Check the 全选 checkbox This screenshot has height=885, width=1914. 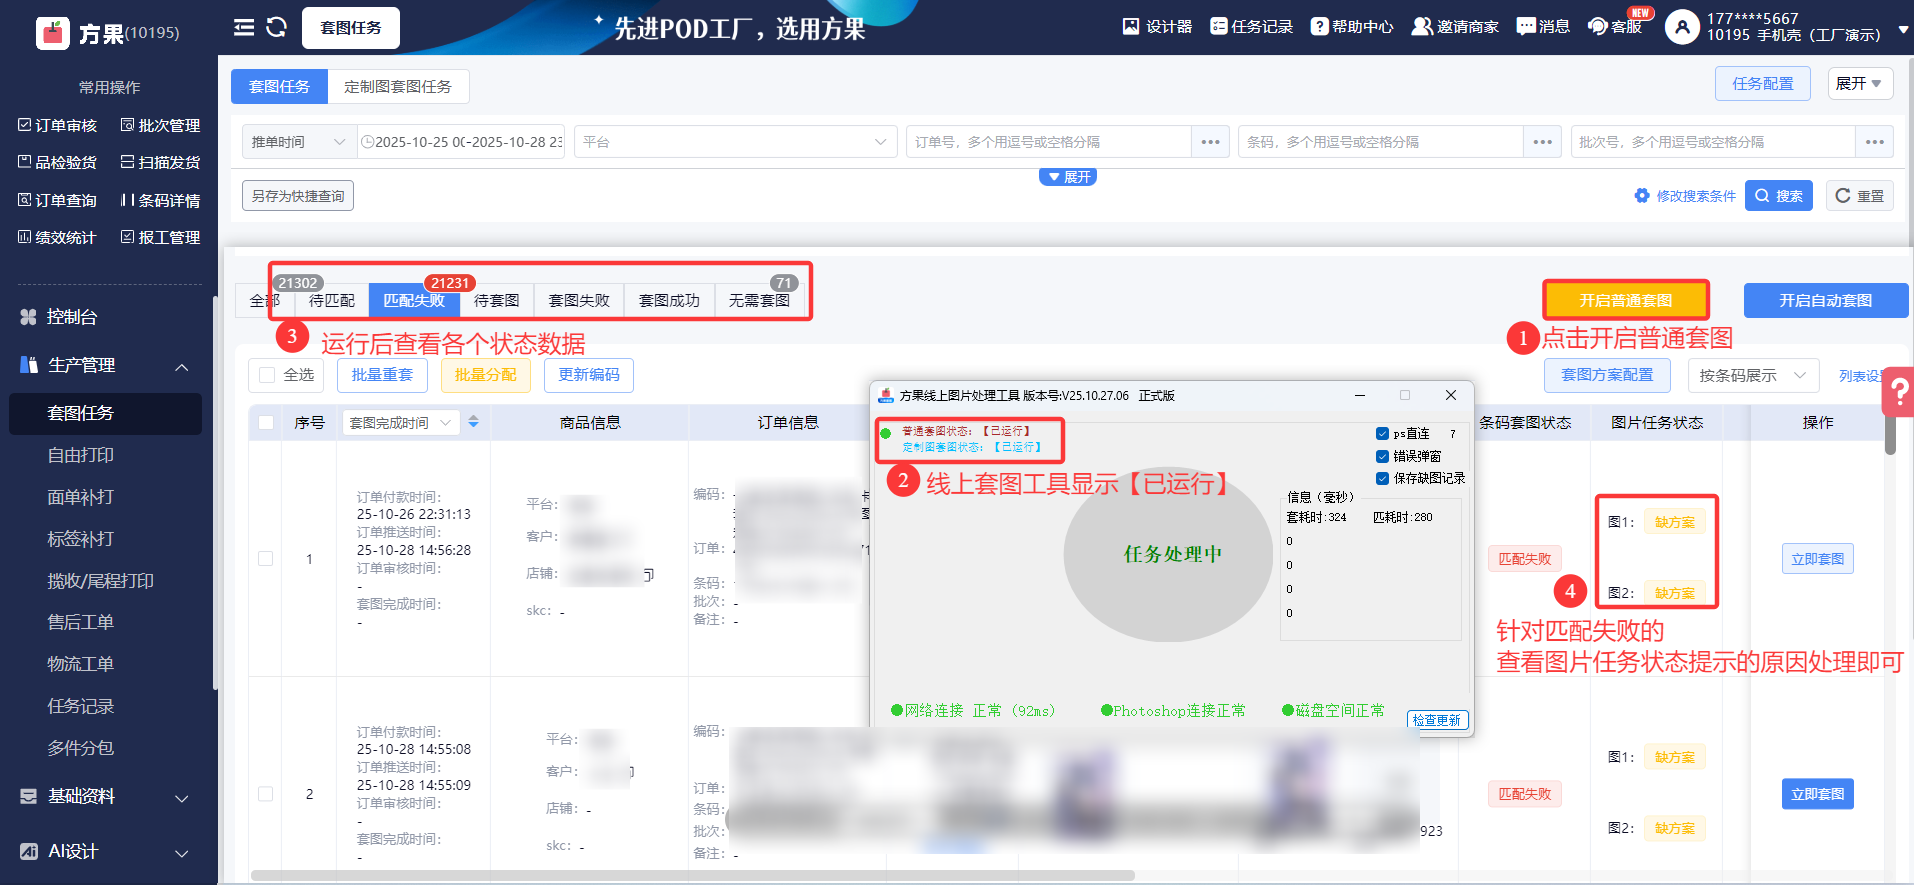(267, 375)
